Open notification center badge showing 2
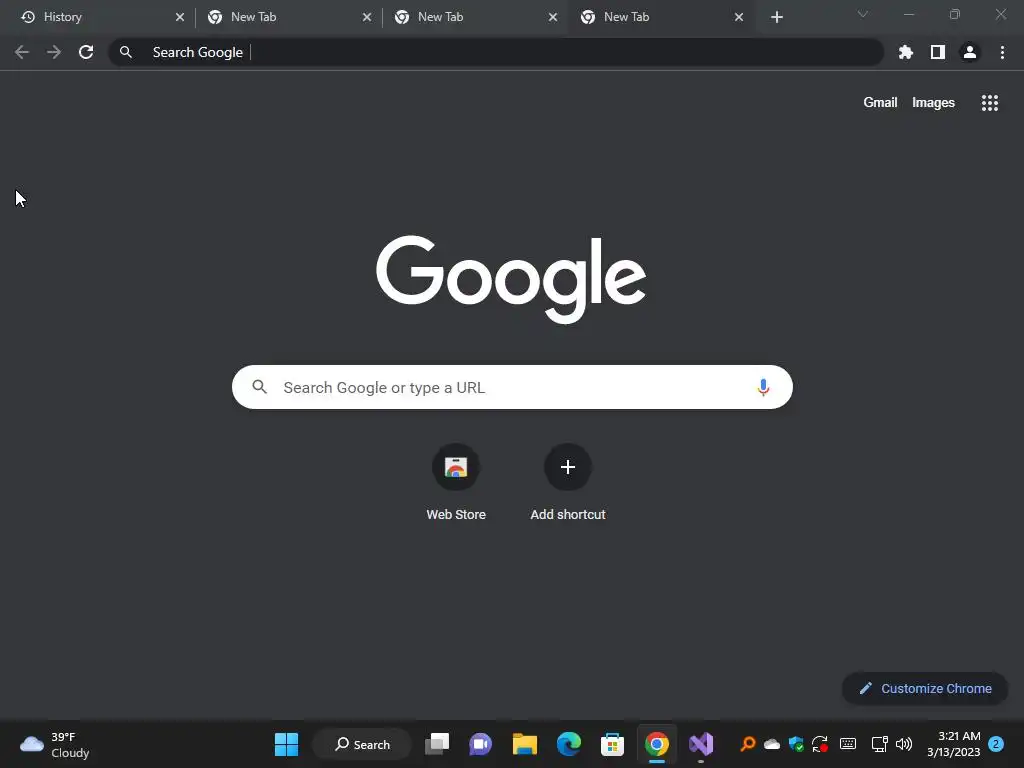The height and width of the screenshot is (768, 1024). (x=996, y=744)
